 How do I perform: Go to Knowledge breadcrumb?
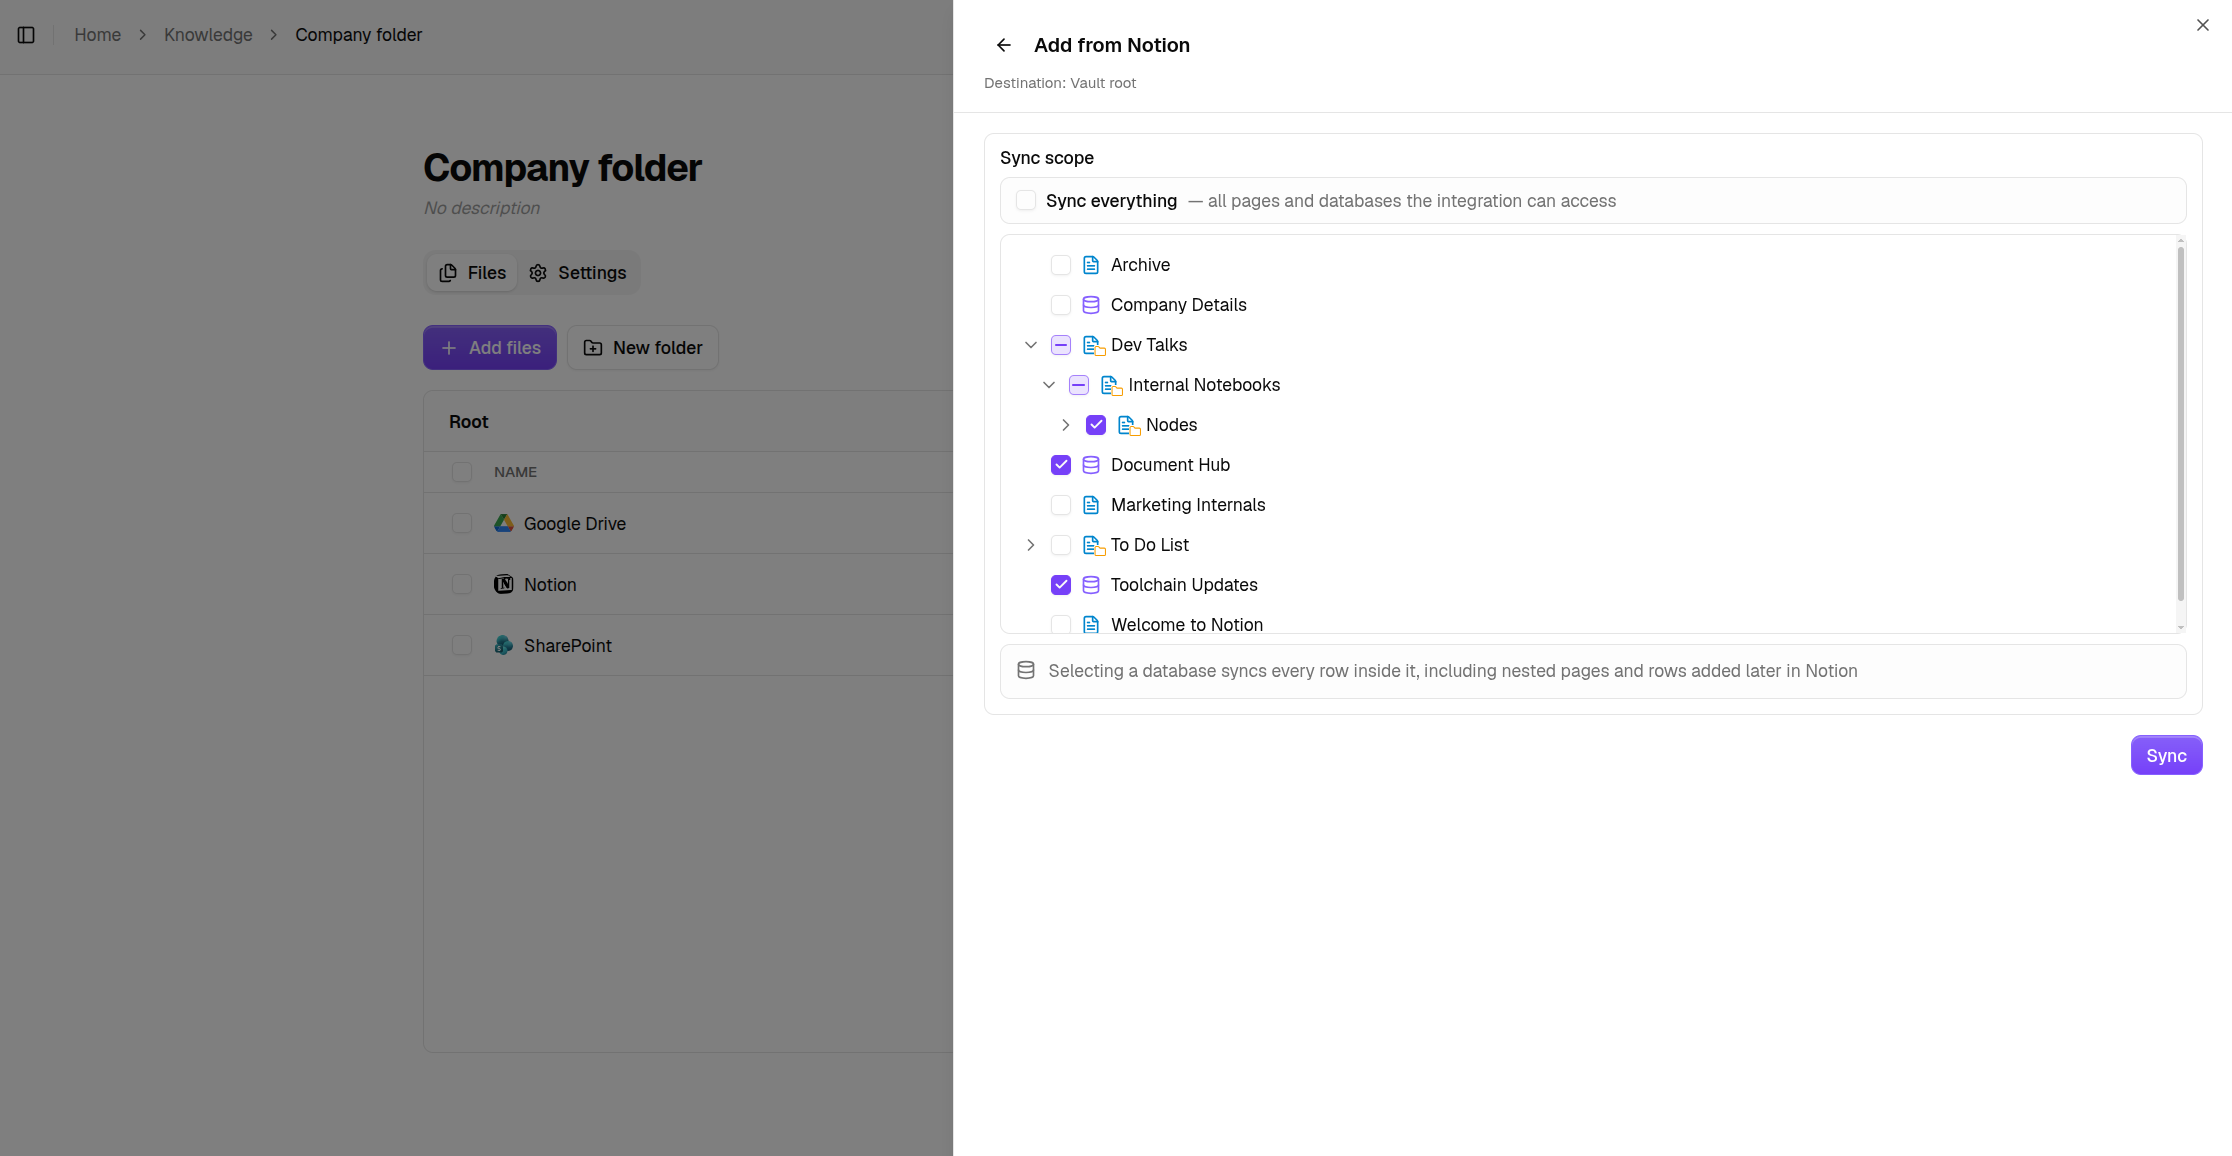[x=208, y=35]
